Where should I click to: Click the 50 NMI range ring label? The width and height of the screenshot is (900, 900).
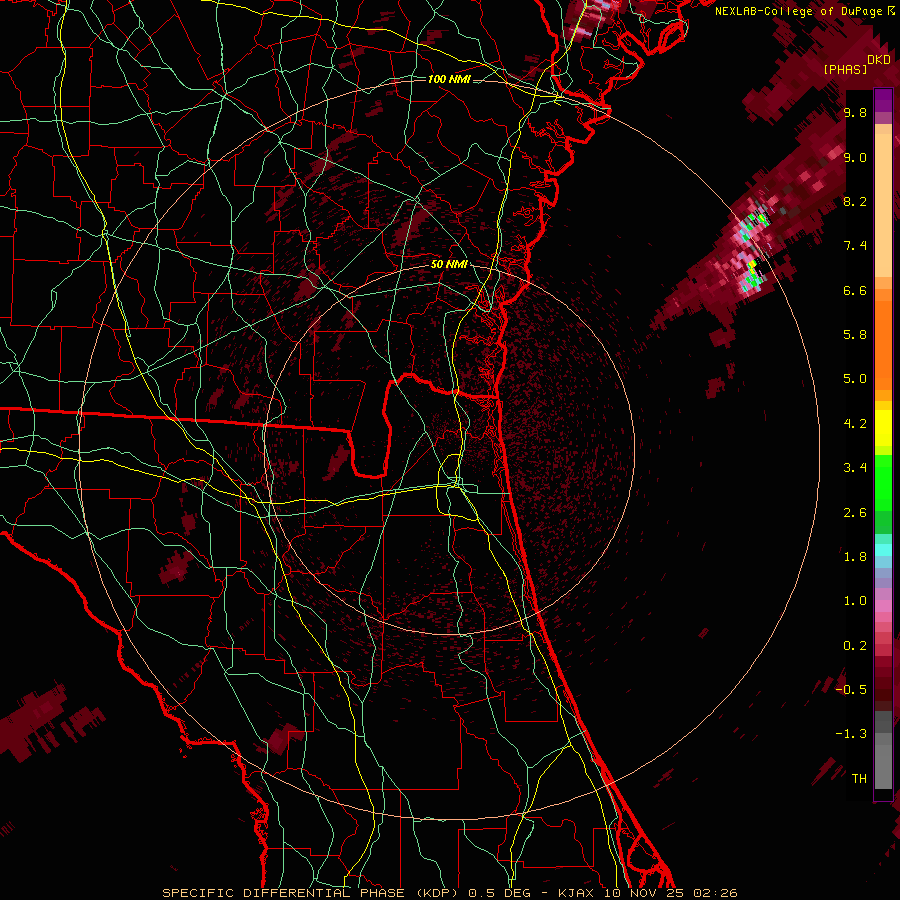coord(449,264)
